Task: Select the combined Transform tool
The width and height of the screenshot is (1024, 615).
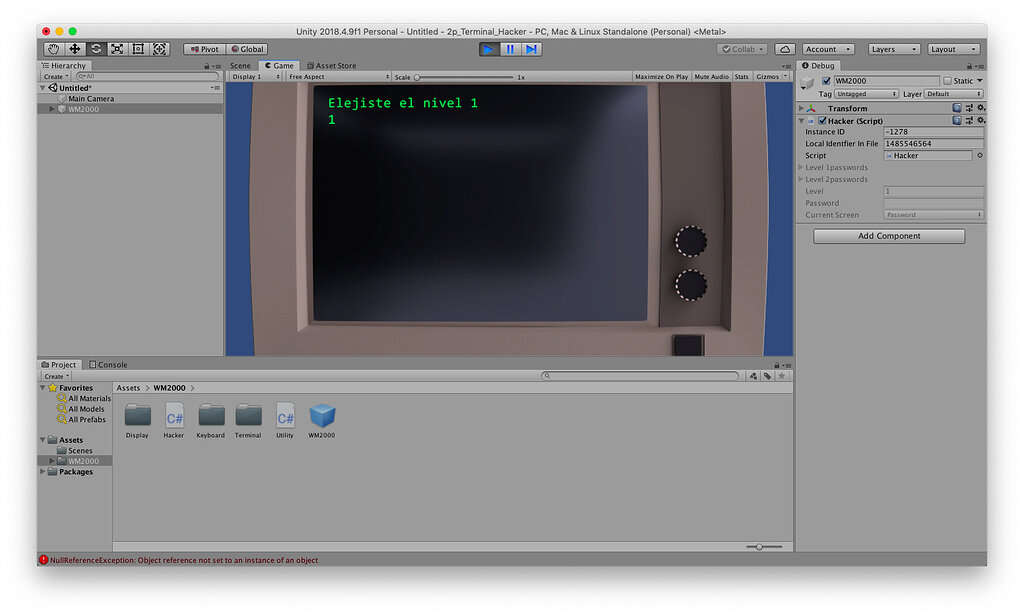Action: click(159, 49)
